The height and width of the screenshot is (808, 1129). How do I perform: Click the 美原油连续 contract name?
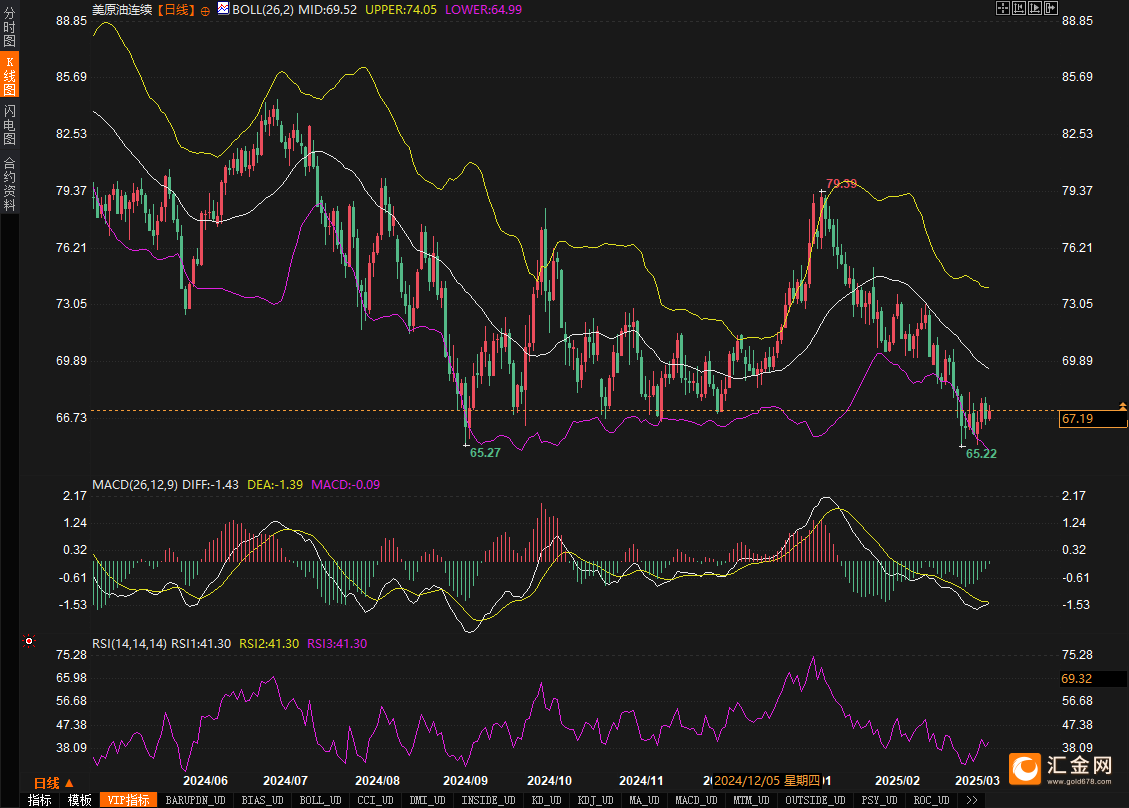coord(122,10)
